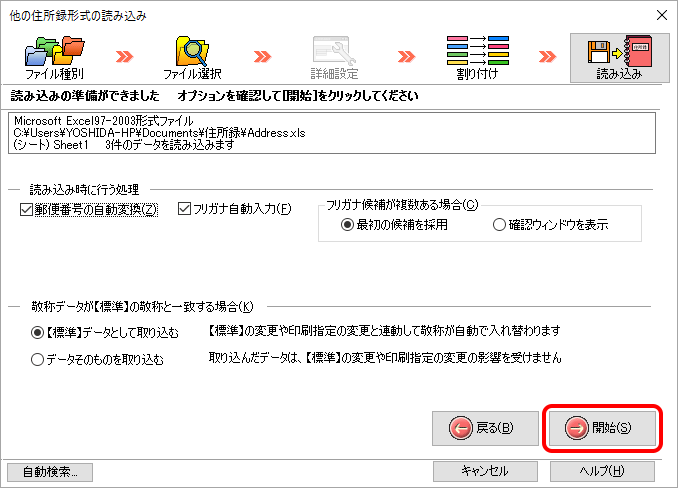The height and width of the screenshot is (488, 678).
Task: Select the 読み込み step icon
Action: (x=620, y=58)
